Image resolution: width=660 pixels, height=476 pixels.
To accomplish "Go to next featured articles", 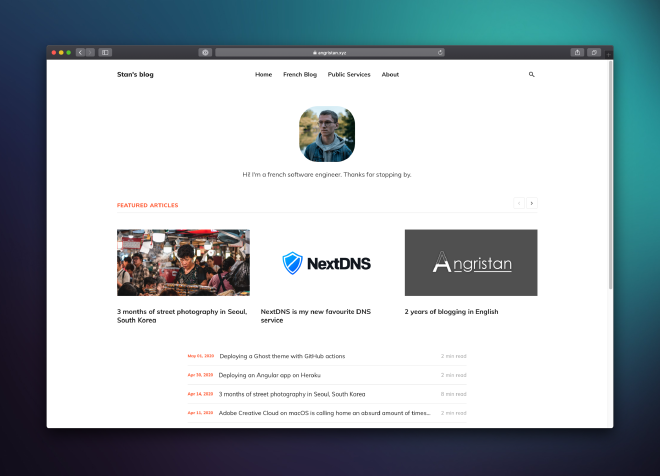I will click(x=532, y=203).
